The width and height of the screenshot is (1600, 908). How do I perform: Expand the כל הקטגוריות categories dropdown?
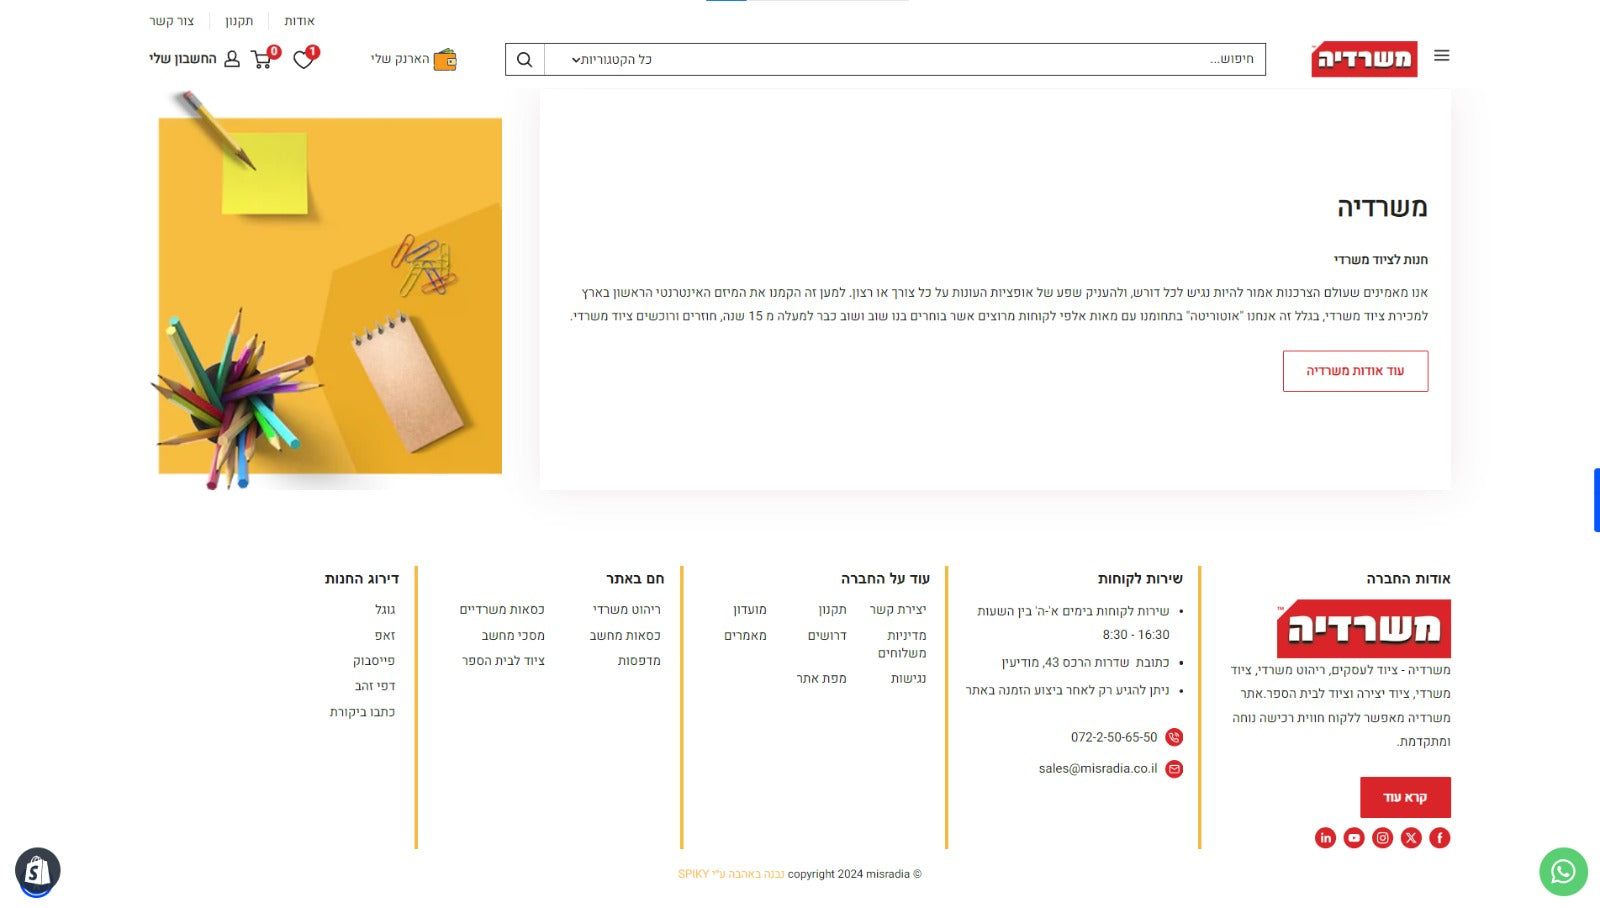[611, 60]
